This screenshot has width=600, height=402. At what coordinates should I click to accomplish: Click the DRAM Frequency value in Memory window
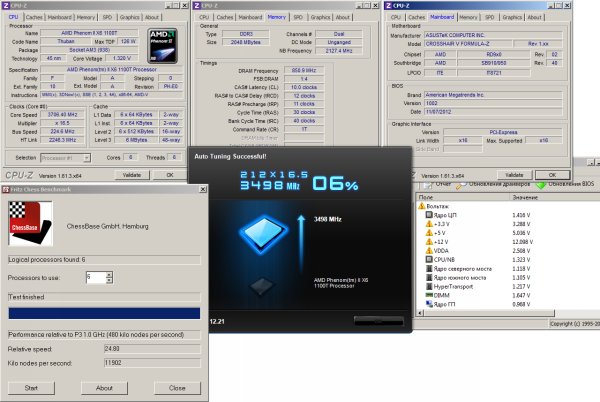pos(304,70)
